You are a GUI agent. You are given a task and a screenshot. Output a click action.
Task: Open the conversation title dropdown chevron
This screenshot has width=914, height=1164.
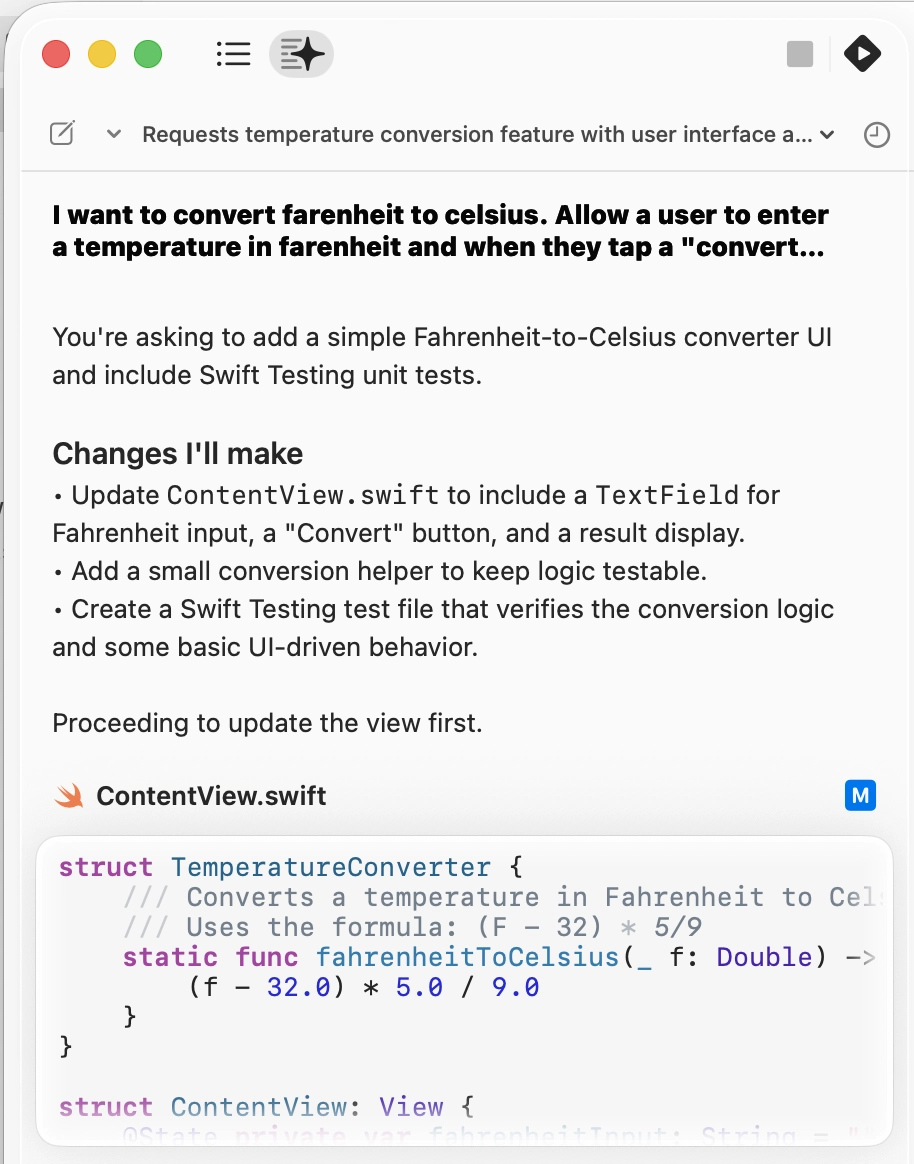tap(826, 135)
